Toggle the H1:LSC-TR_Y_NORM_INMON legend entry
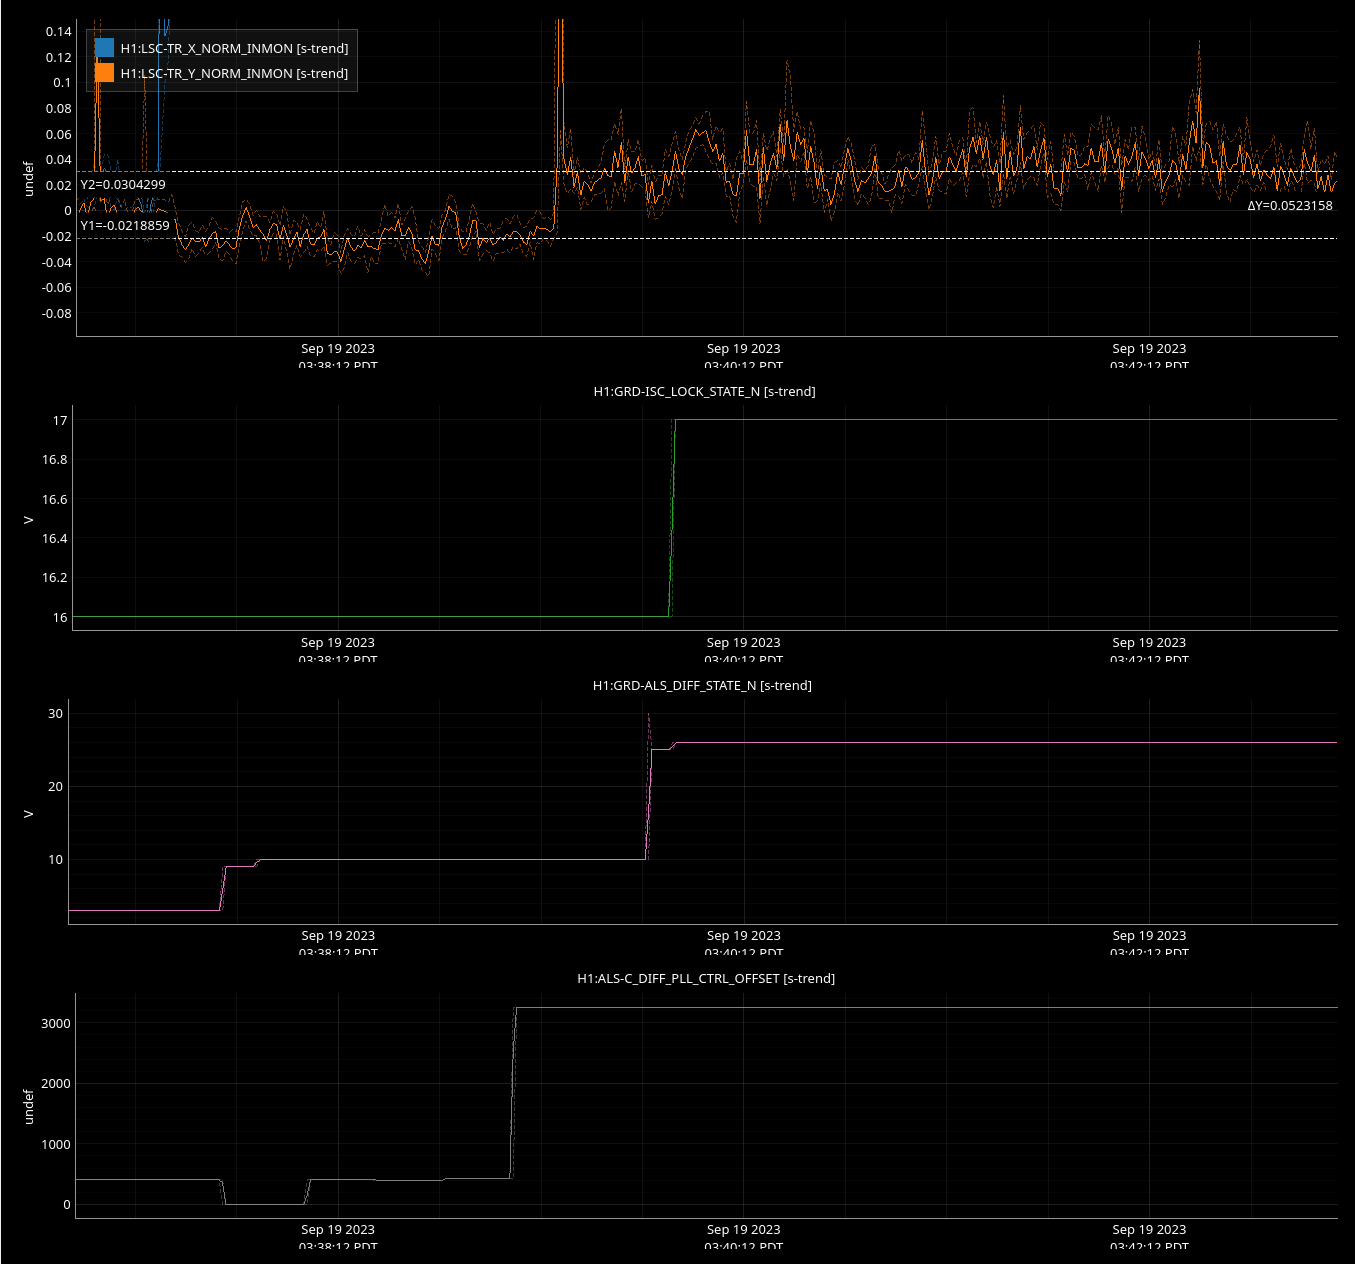This screenshot has width=1355, height=1264. click(x=221, y=73)
